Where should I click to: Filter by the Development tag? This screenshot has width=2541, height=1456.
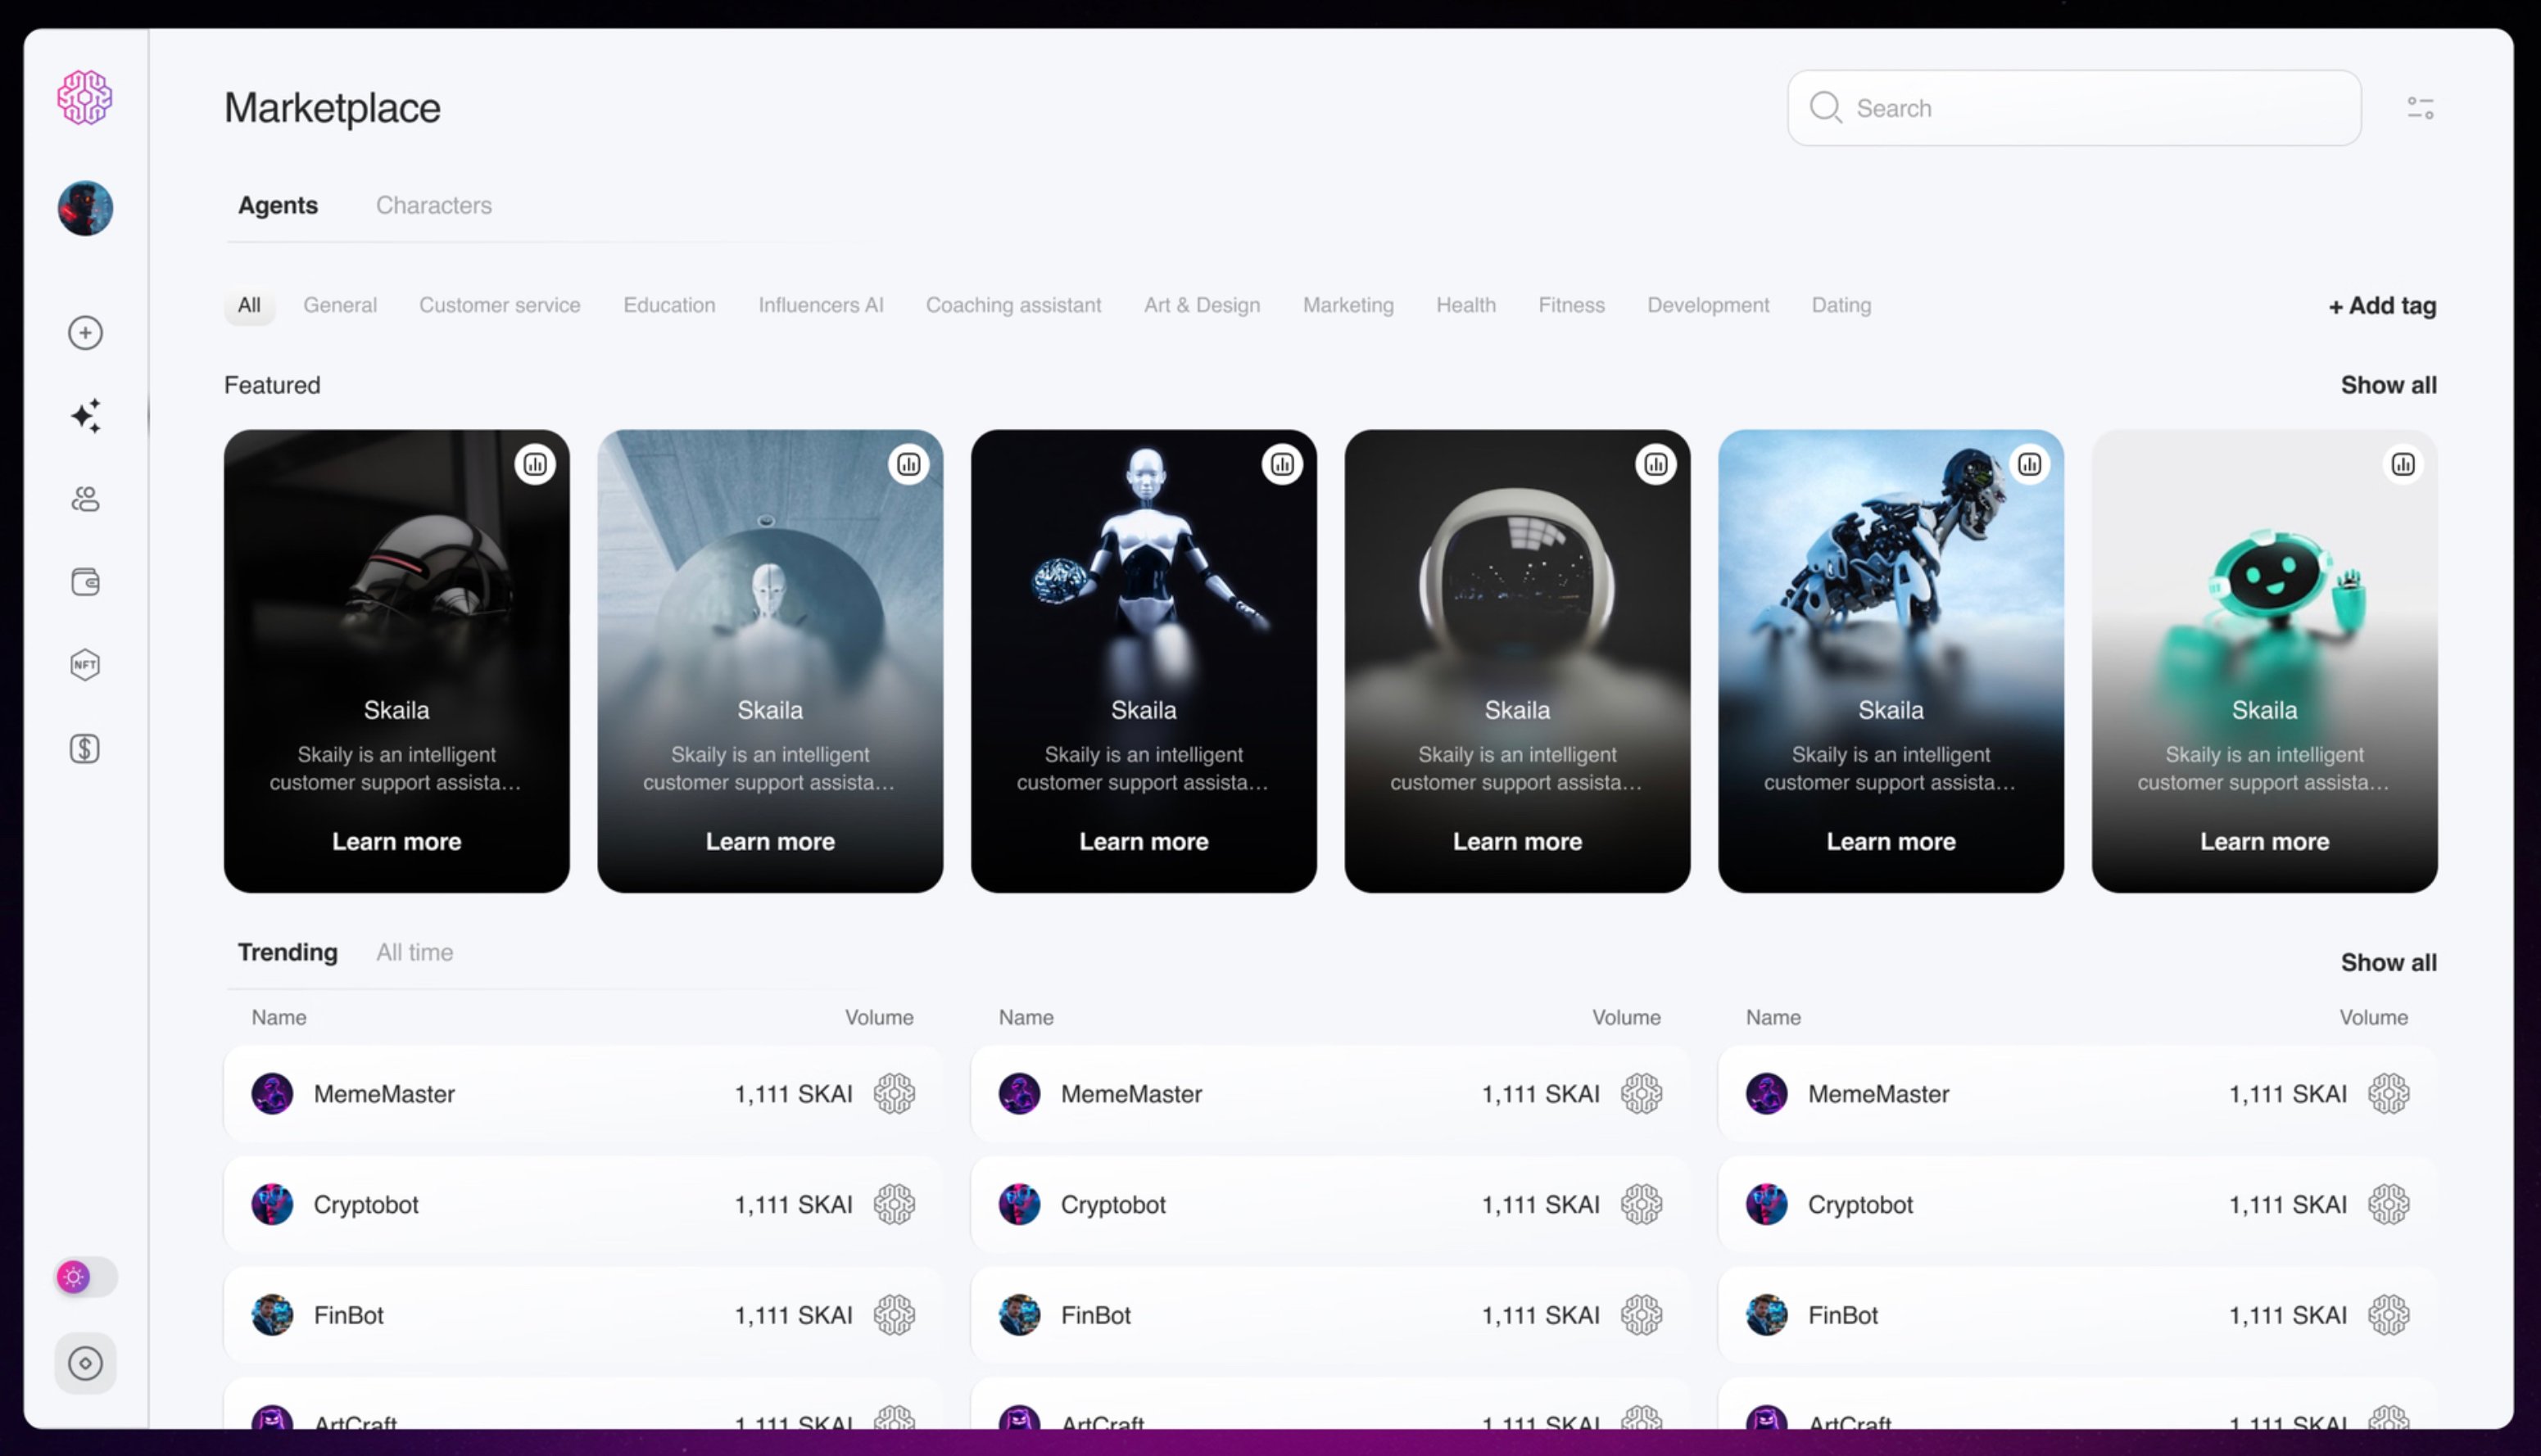coord(1708,305)
